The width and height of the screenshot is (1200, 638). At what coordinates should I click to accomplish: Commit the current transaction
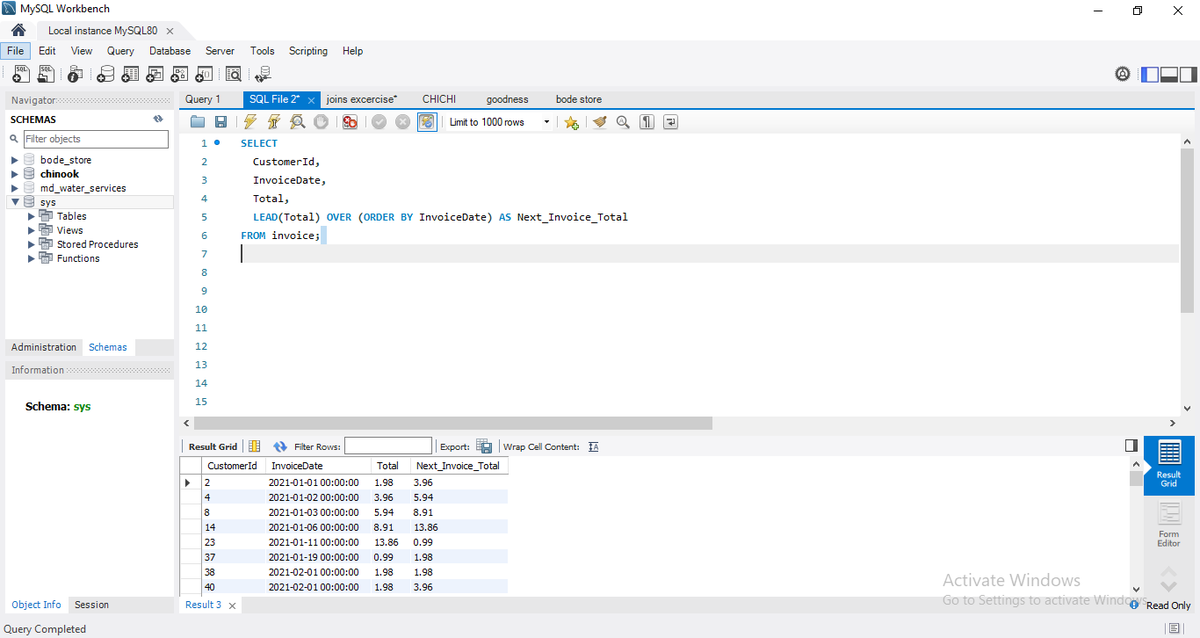(x=379, y=122)
